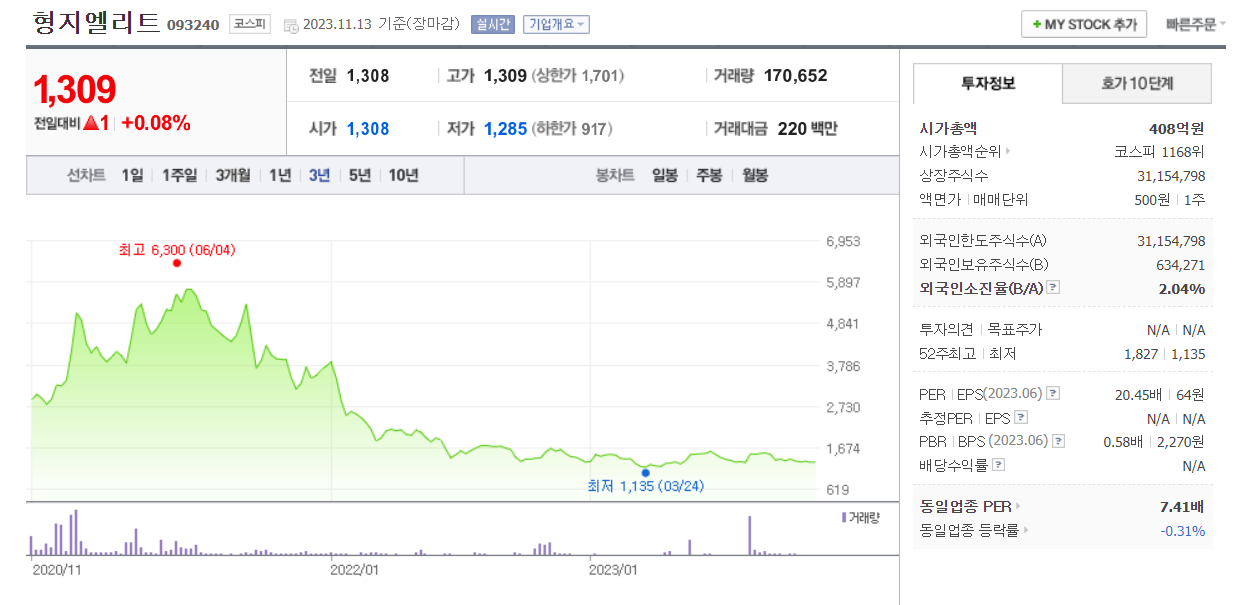
Task: Click the 코스피 market badge
Action: point(249,24)
